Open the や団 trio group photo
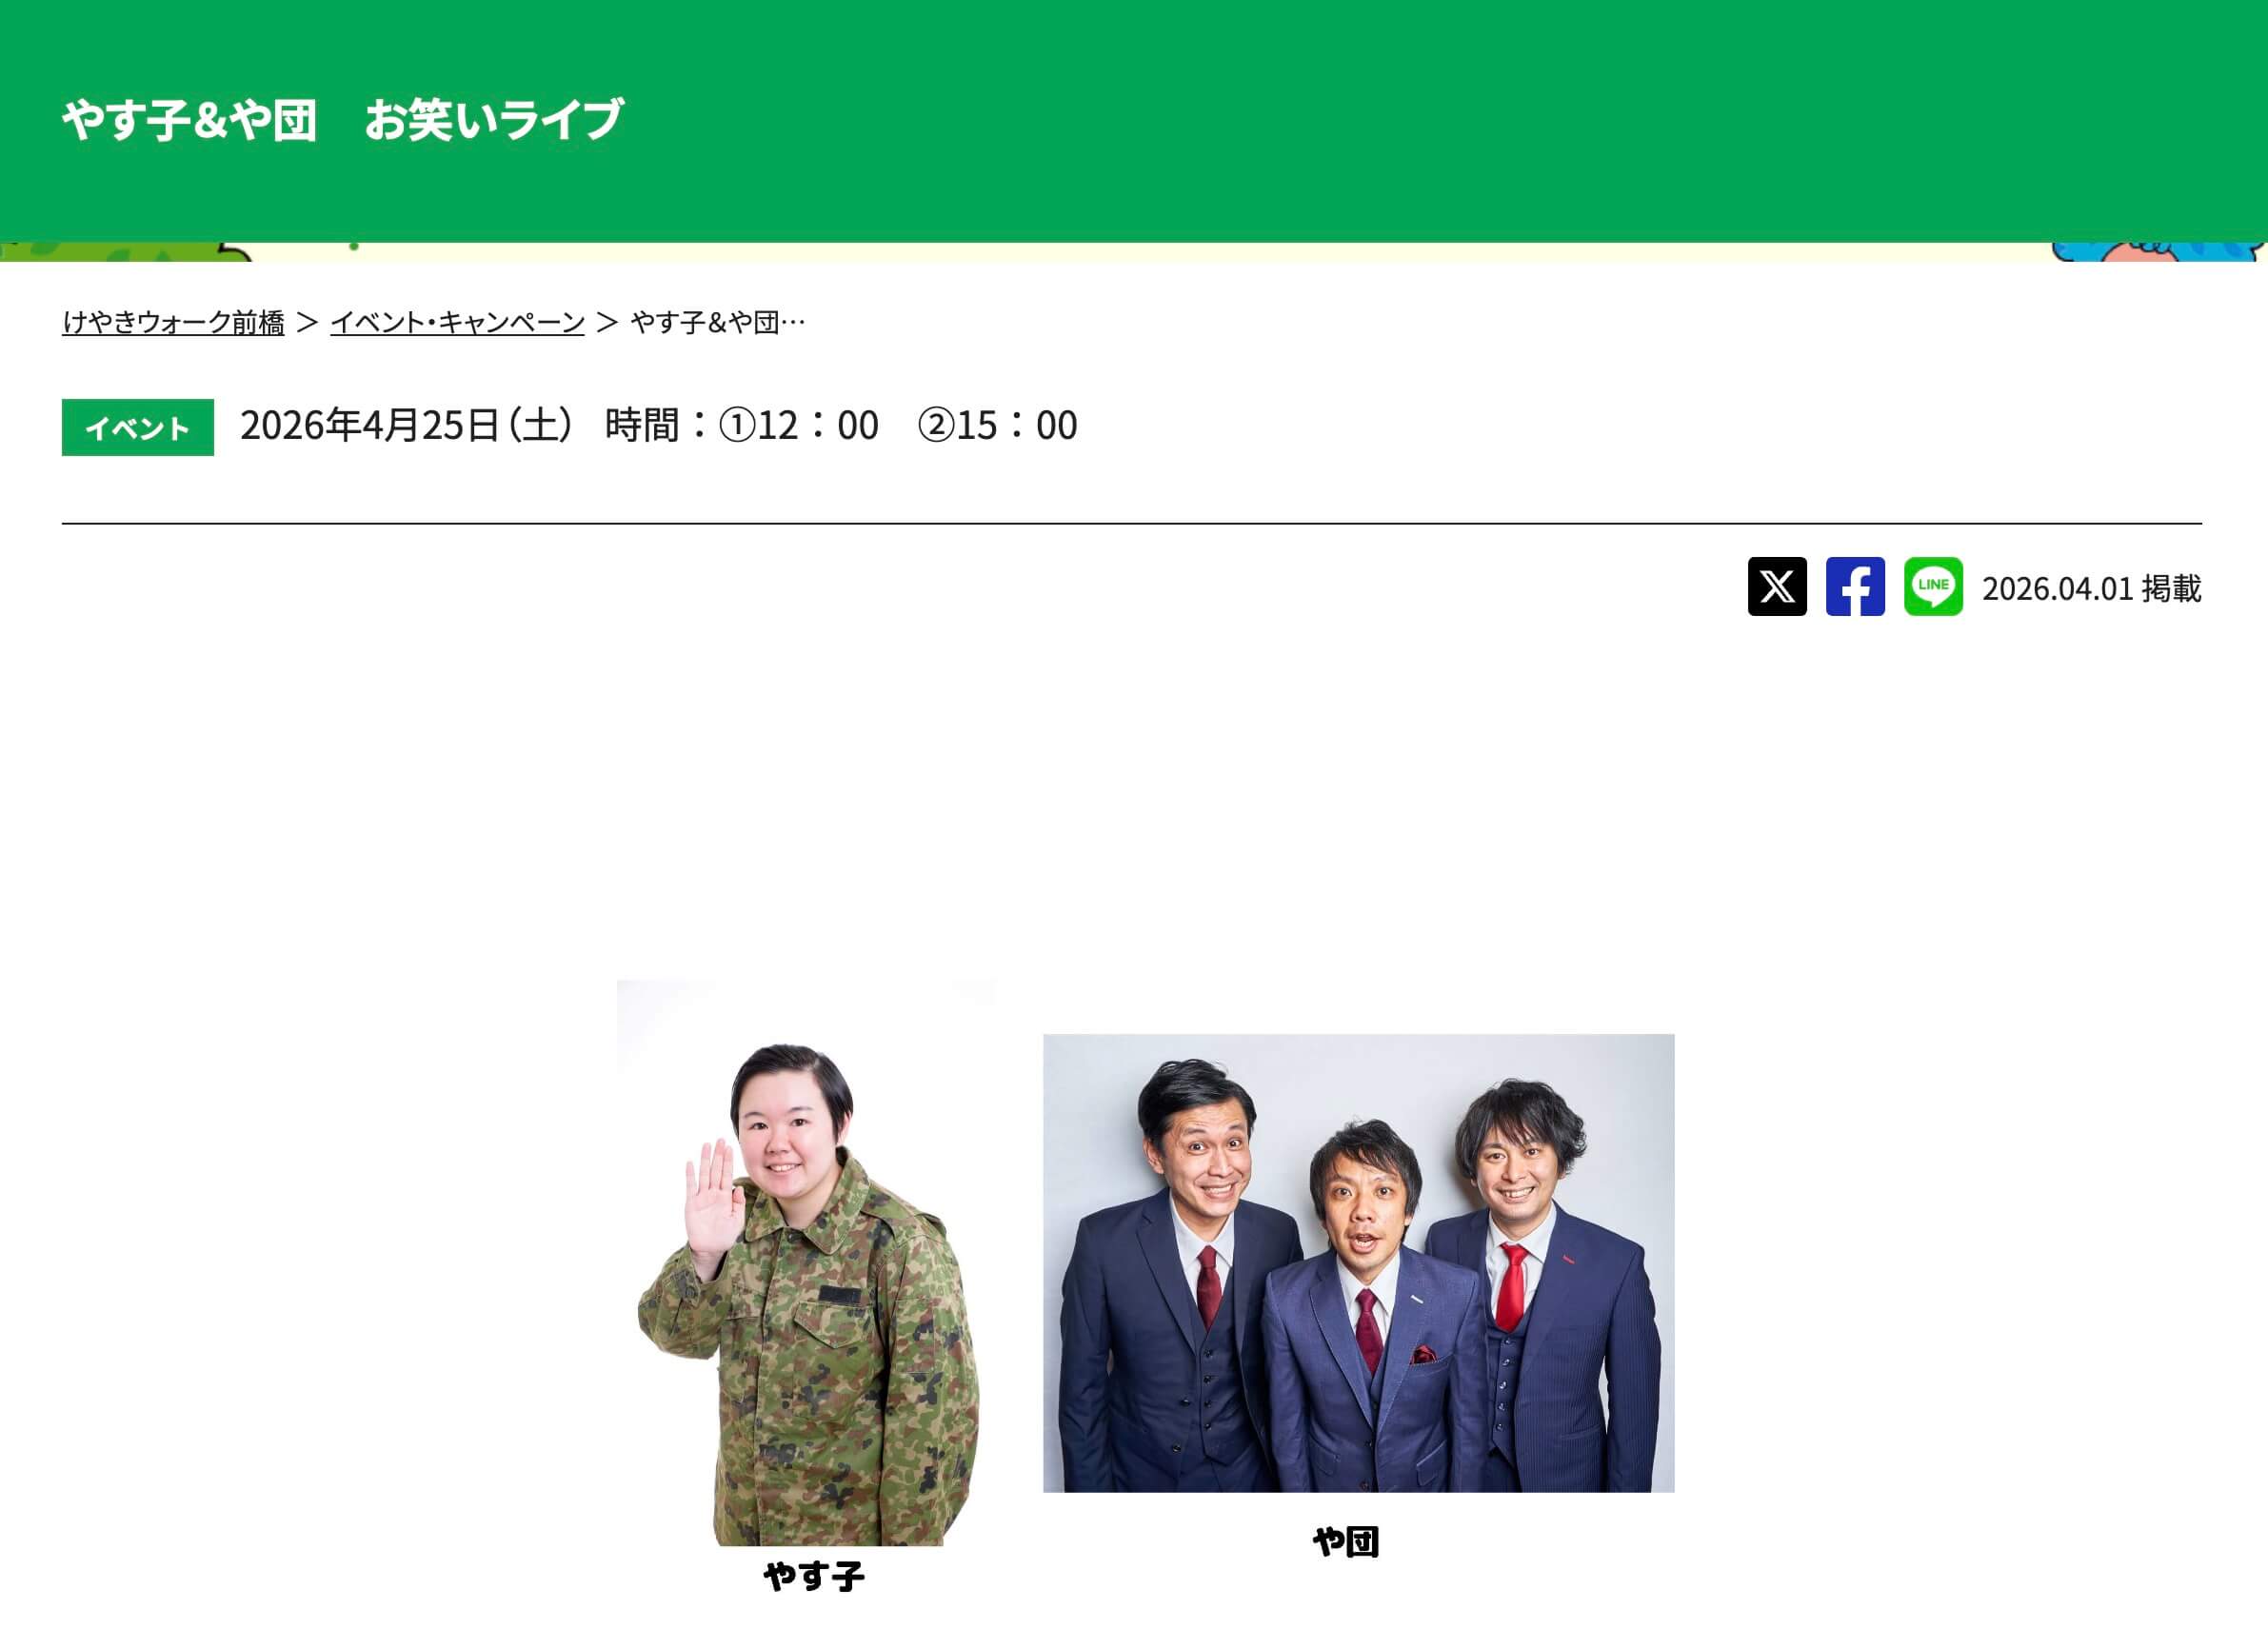This screenshot has height=1649, width=2268. [1359, 1263]
